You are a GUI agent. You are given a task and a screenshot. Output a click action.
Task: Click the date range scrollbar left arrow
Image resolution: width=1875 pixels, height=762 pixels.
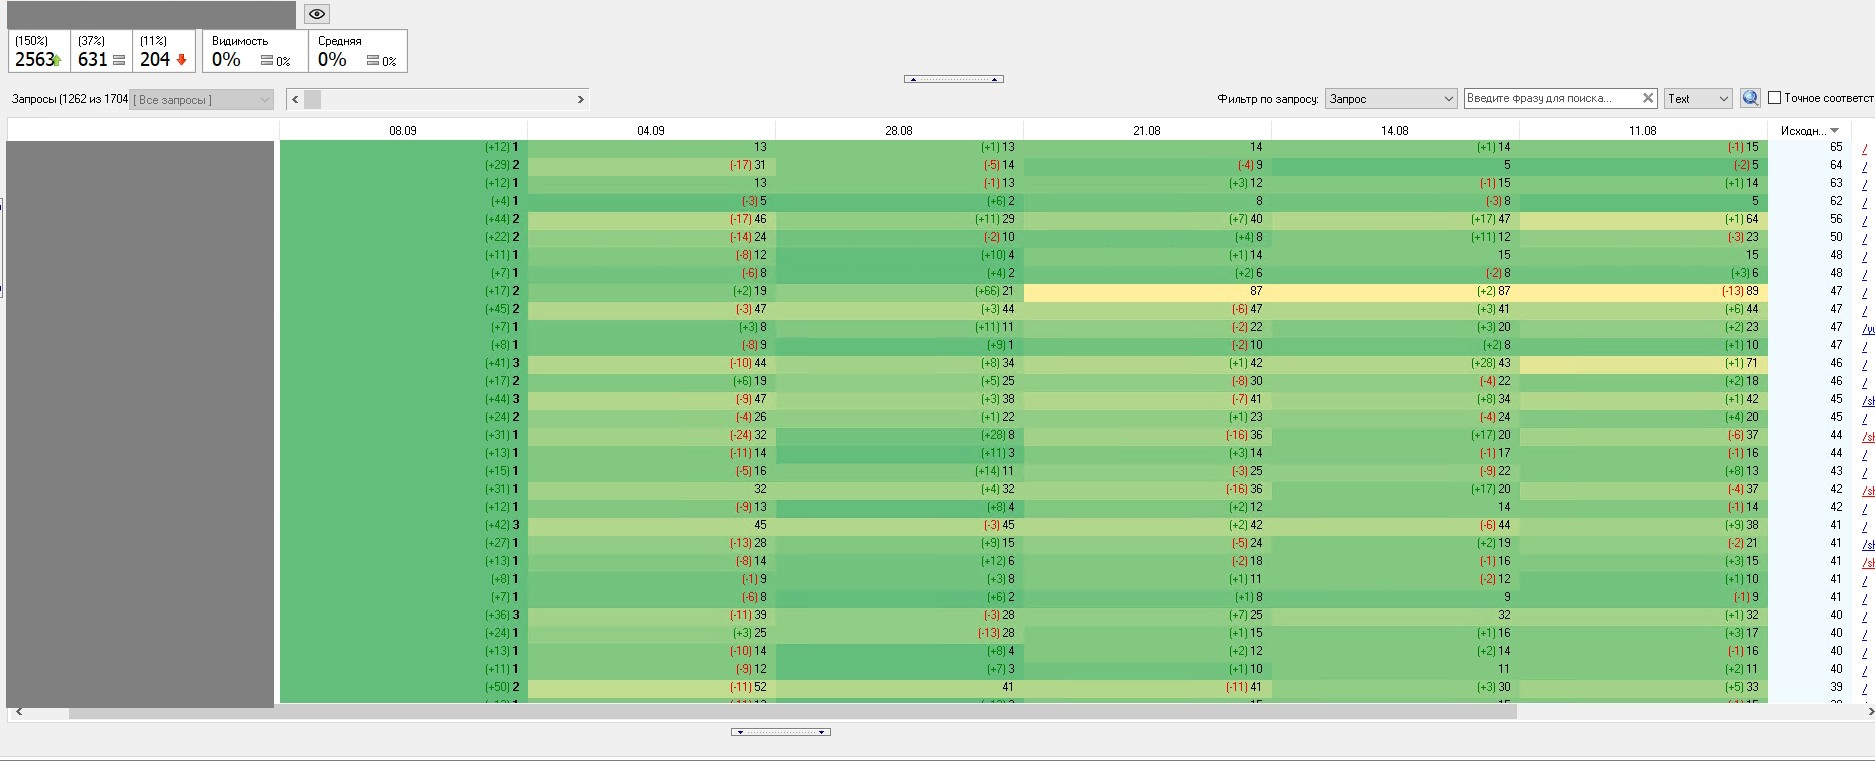[295, 99]
